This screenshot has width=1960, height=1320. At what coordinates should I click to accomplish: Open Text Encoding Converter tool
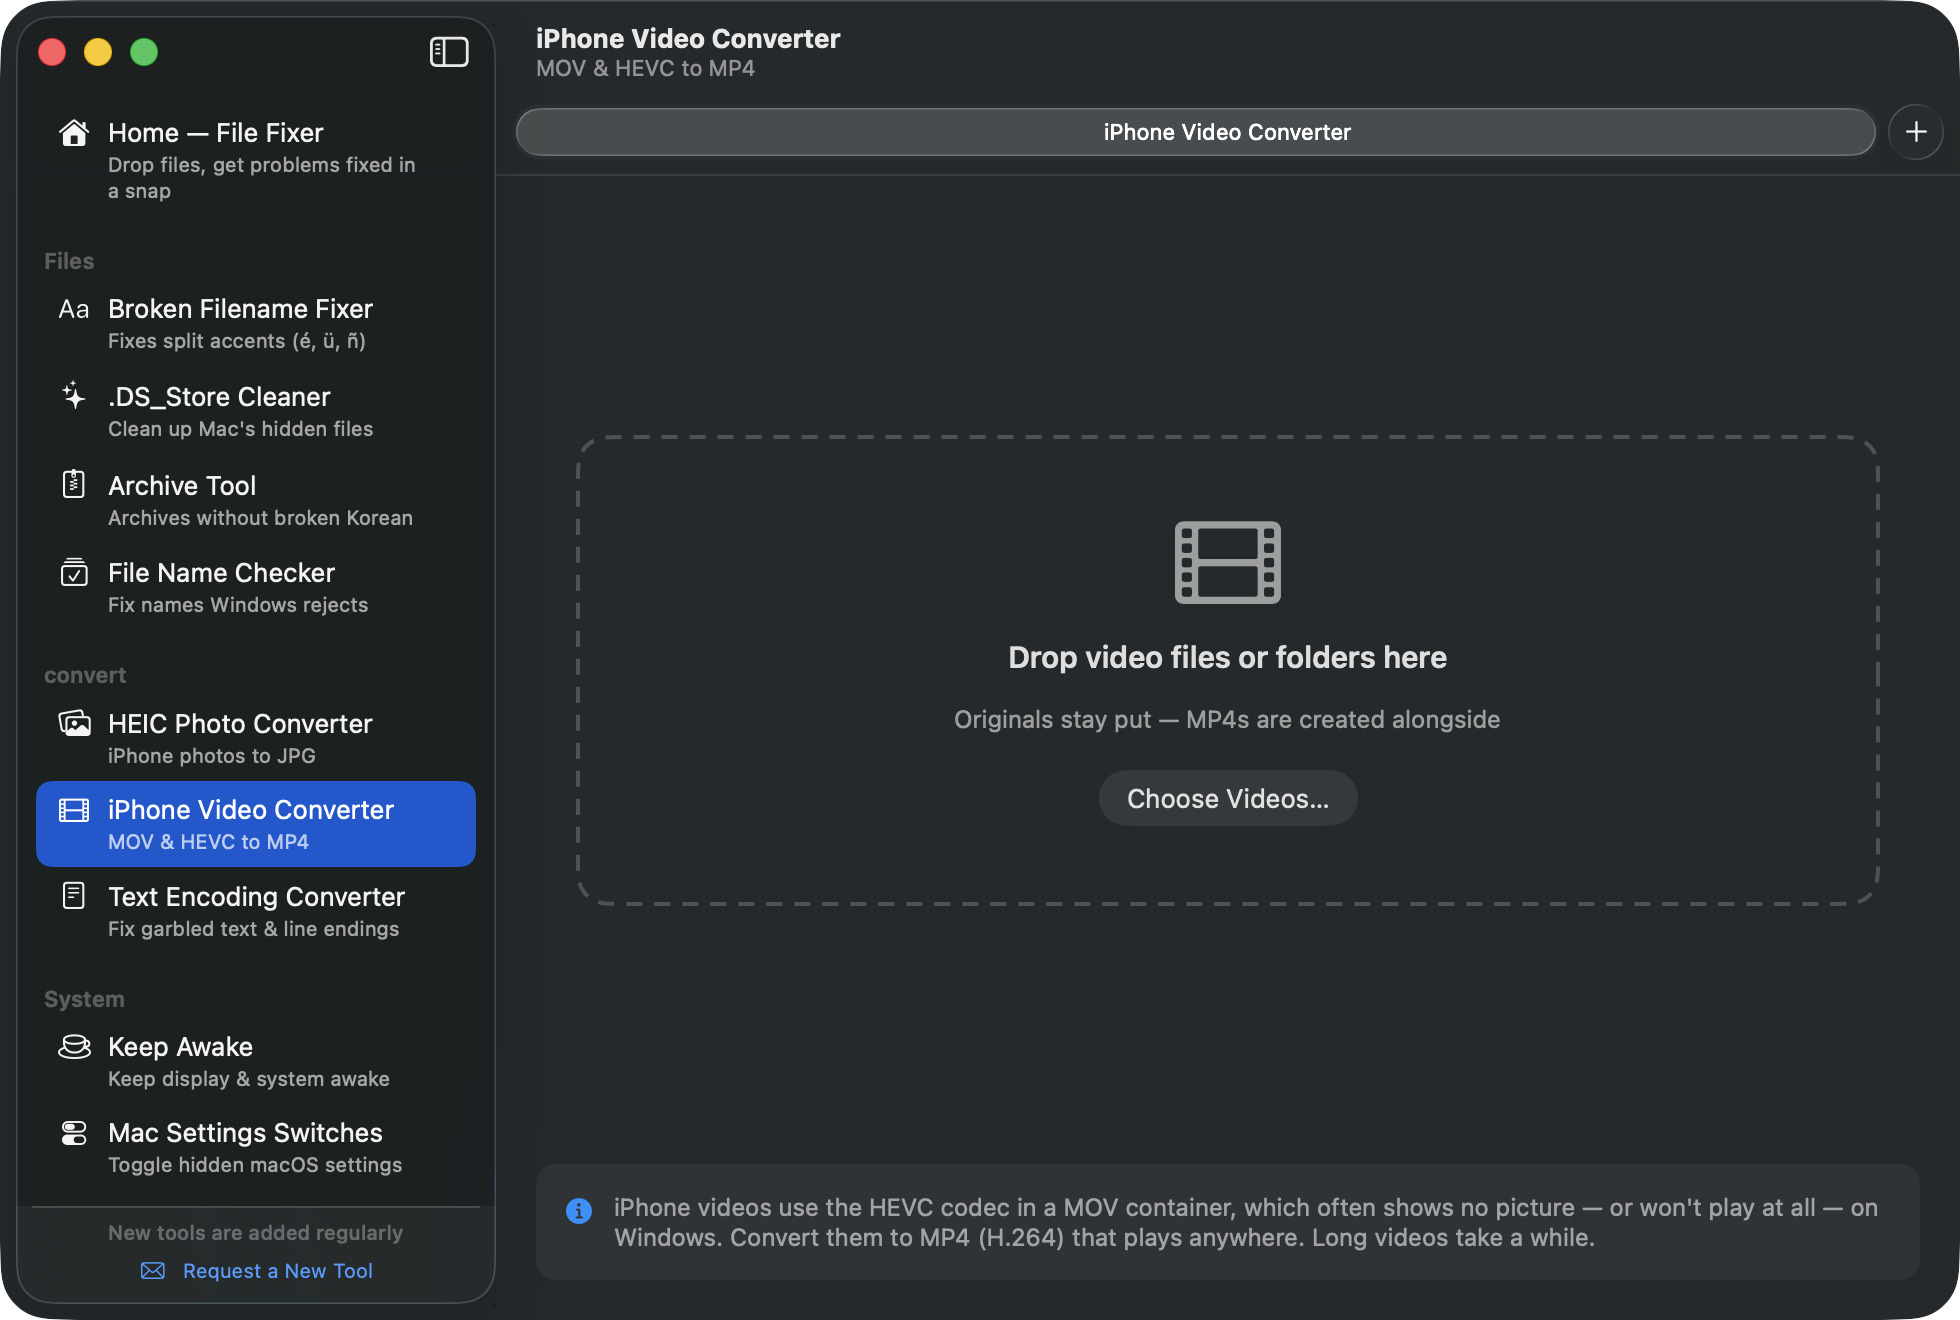[256, 911]
